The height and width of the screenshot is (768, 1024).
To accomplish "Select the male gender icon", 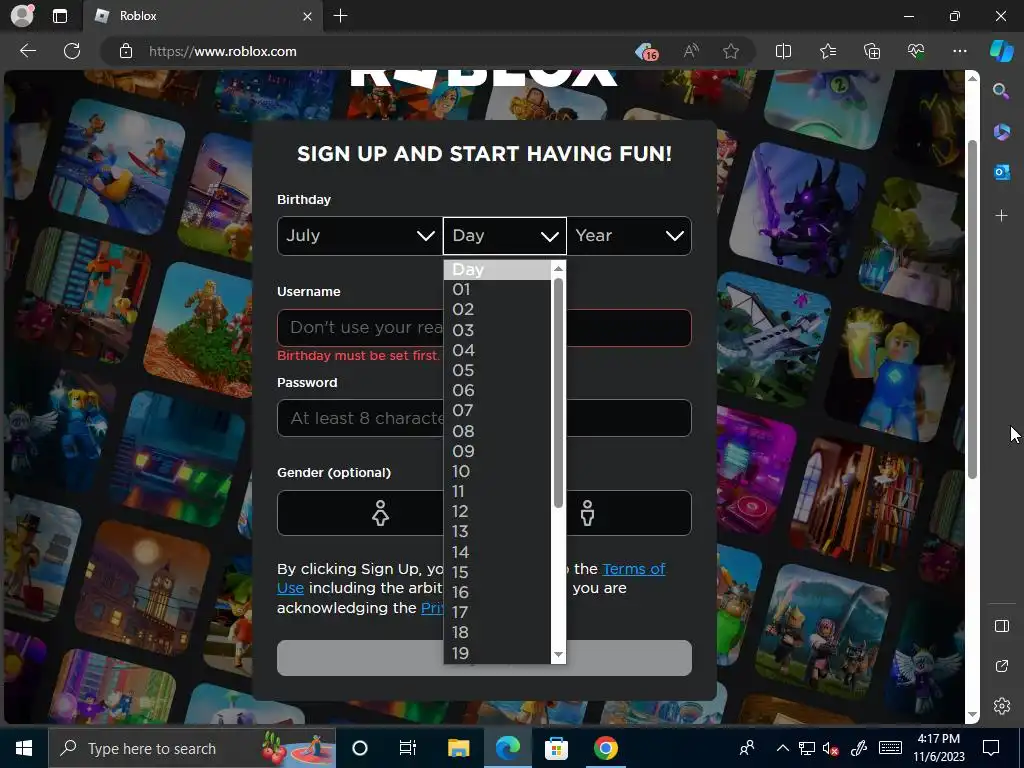I will click(587, 513).
